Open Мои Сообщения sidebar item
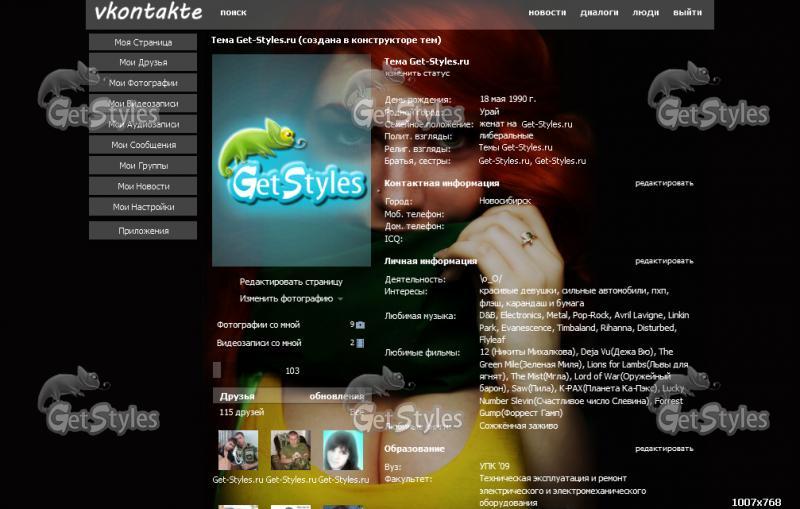 click(143, 145)
